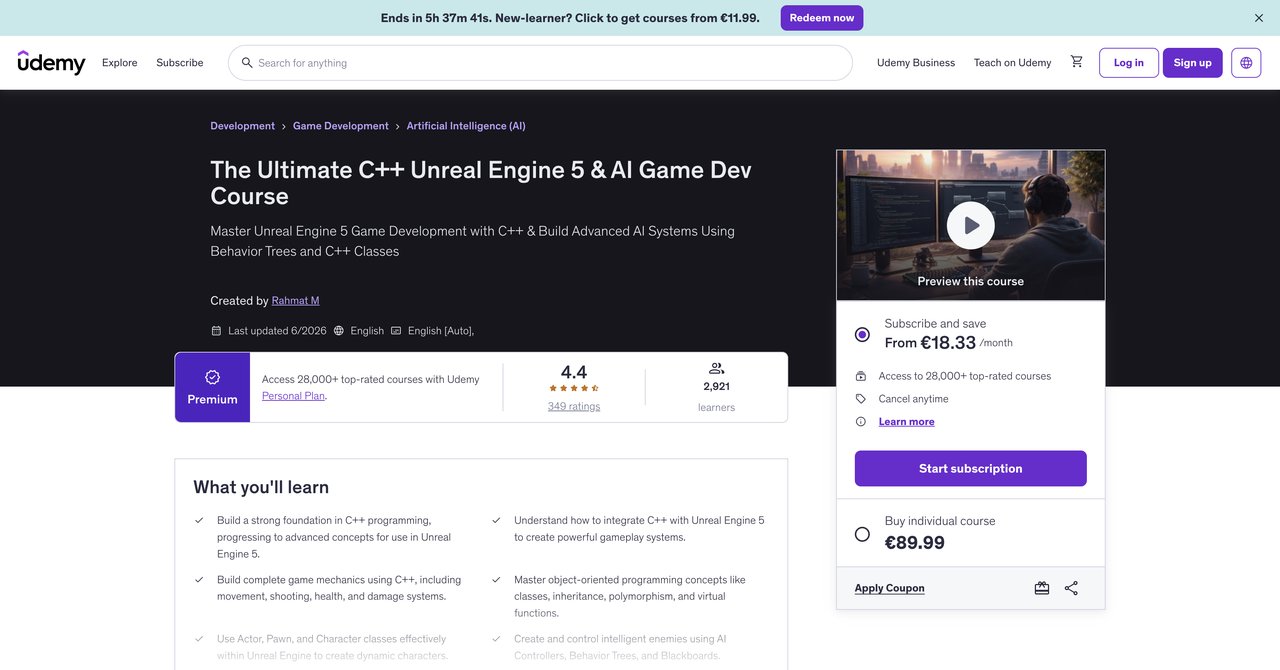Image resolution: width=1280 pixels, height=670 pixels.
Task: Click the countdown promo banner text
Action: [570, 18]
